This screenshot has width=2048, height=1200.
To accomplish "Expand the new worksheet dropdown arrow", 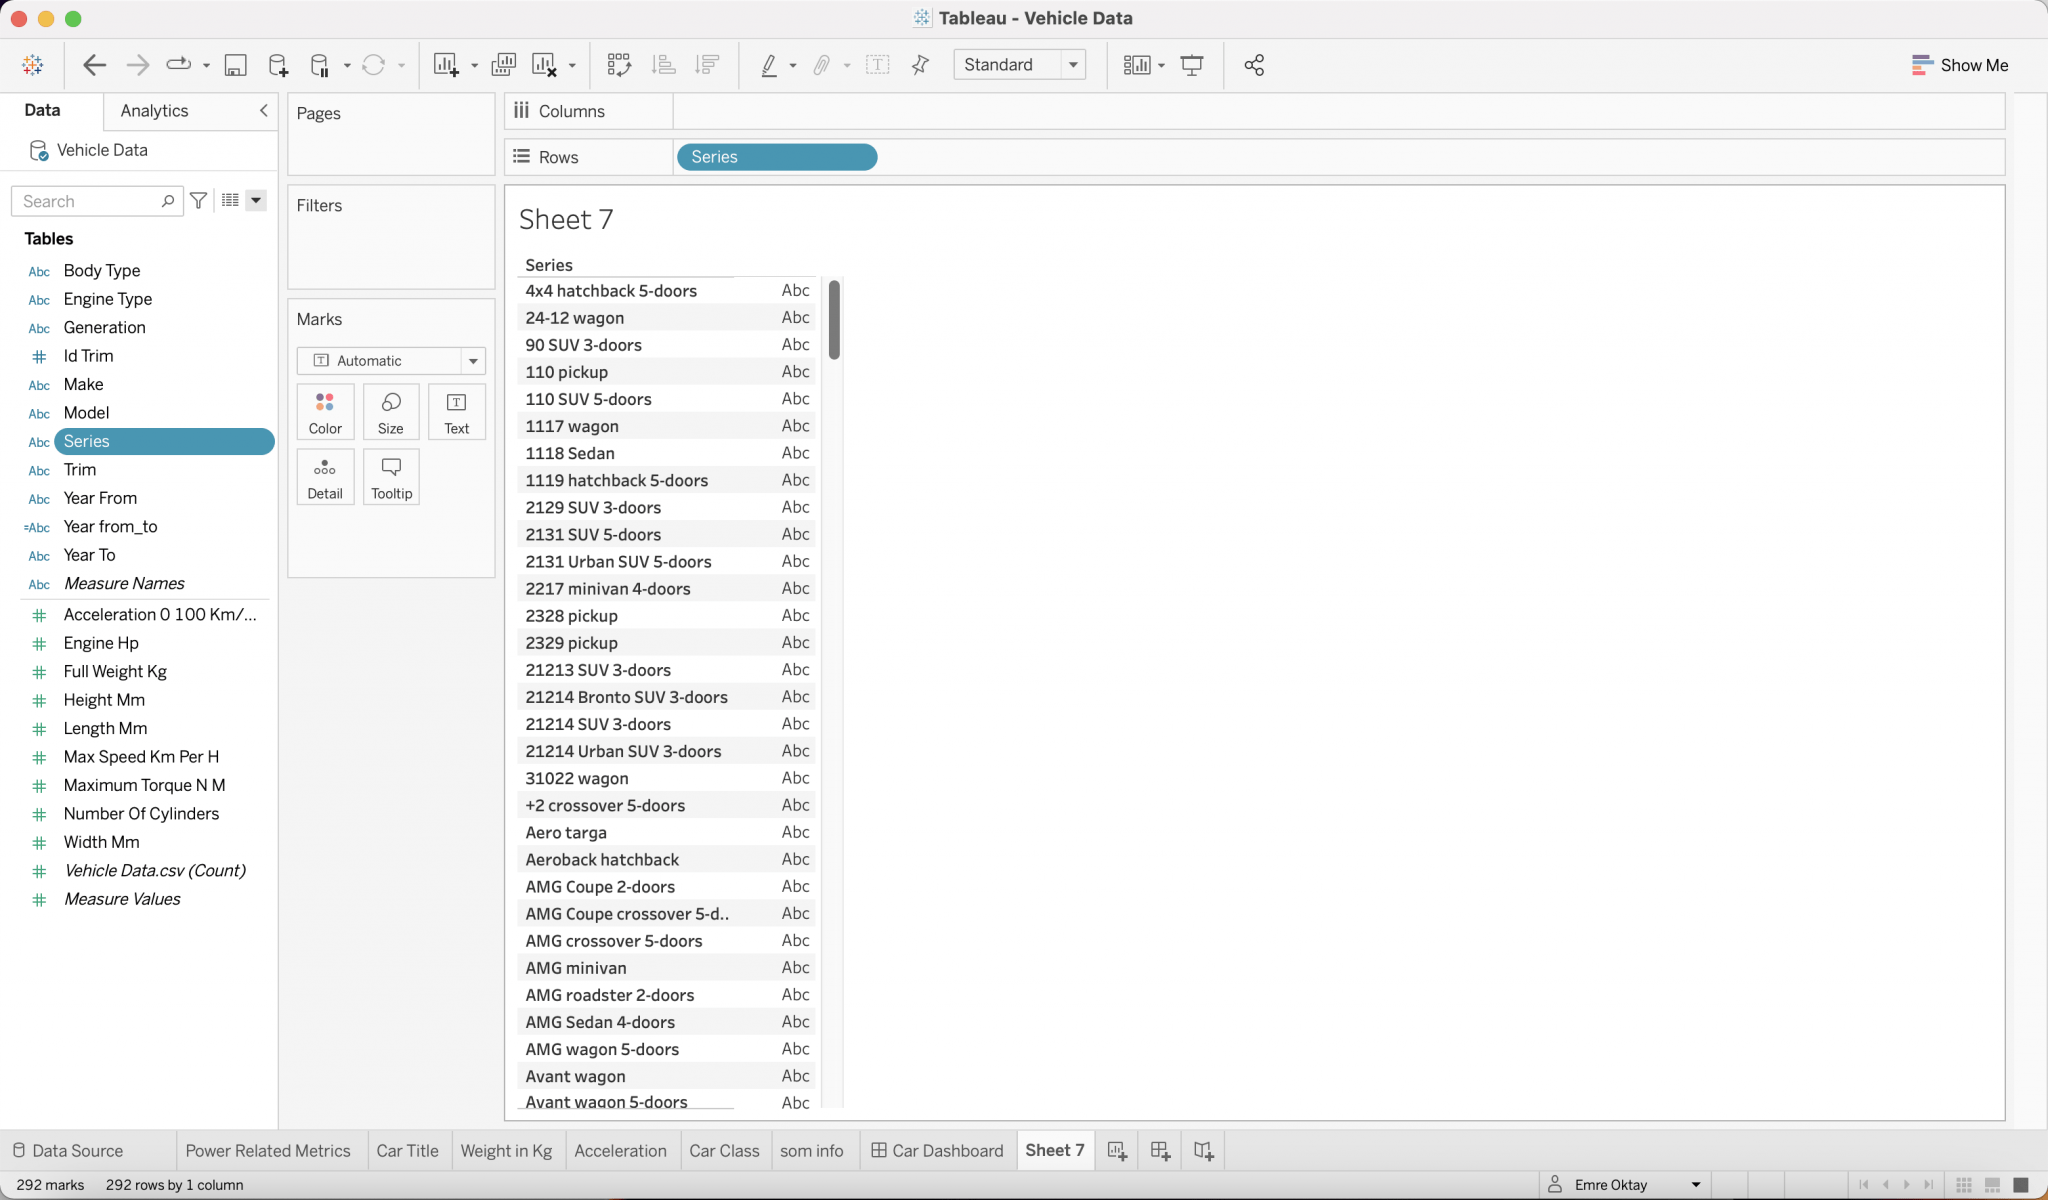I will [474, 66].
